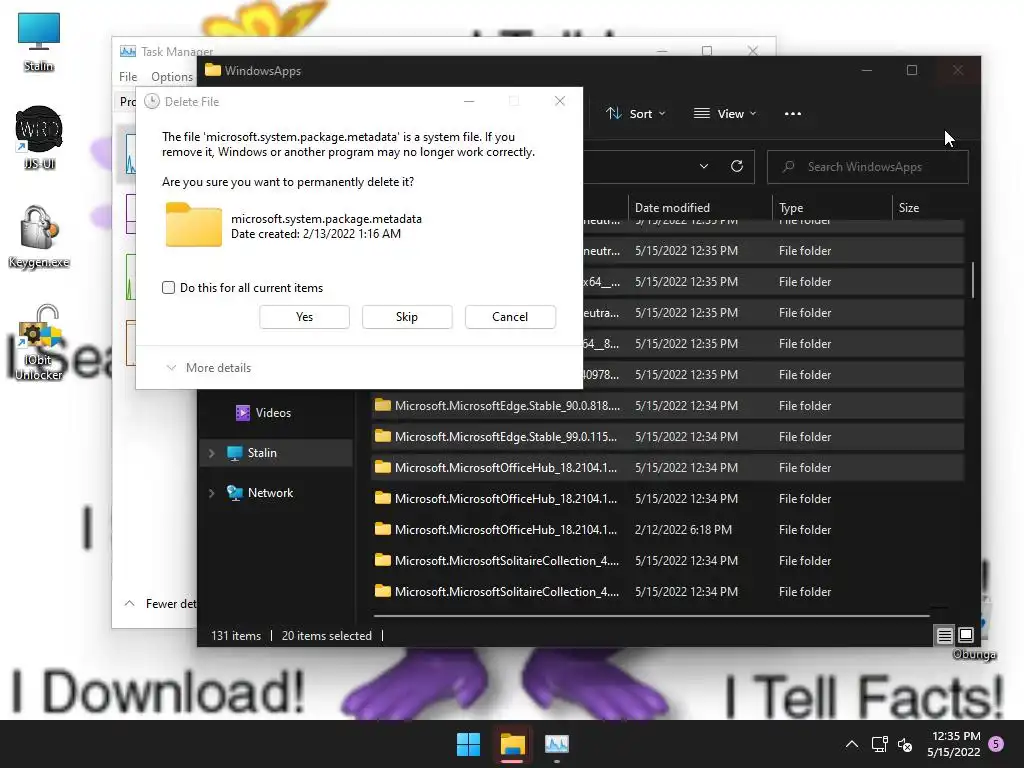This screenshot has width=1024, height=768.
Task: Expand the Stalin tree node
Action: (x=212, y=453)
